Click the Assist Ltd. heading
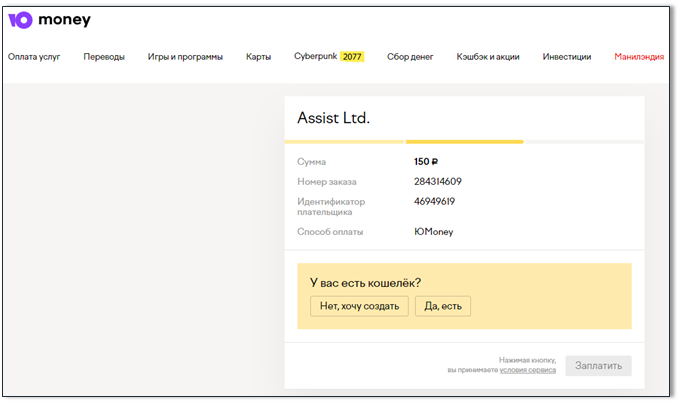This screenshot has width=680, height=403. pyautogui.click(x=333, y=118)
